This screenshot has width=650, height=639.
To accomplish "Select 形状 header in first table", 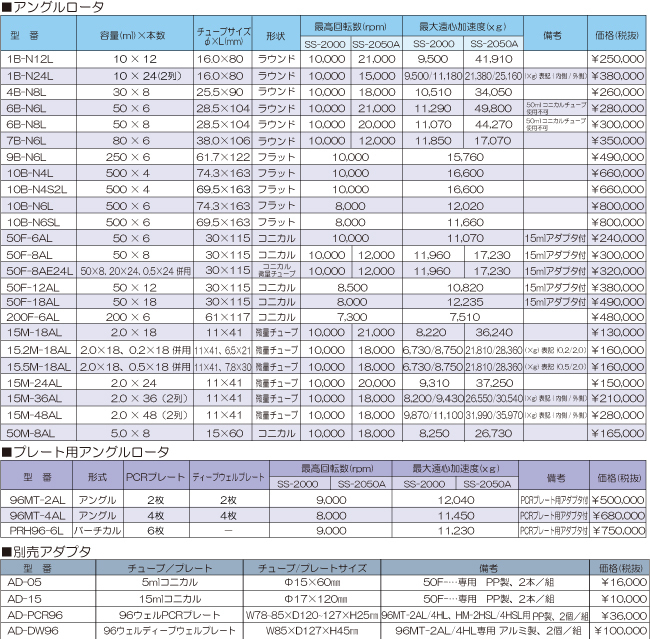I will [276, 36].
